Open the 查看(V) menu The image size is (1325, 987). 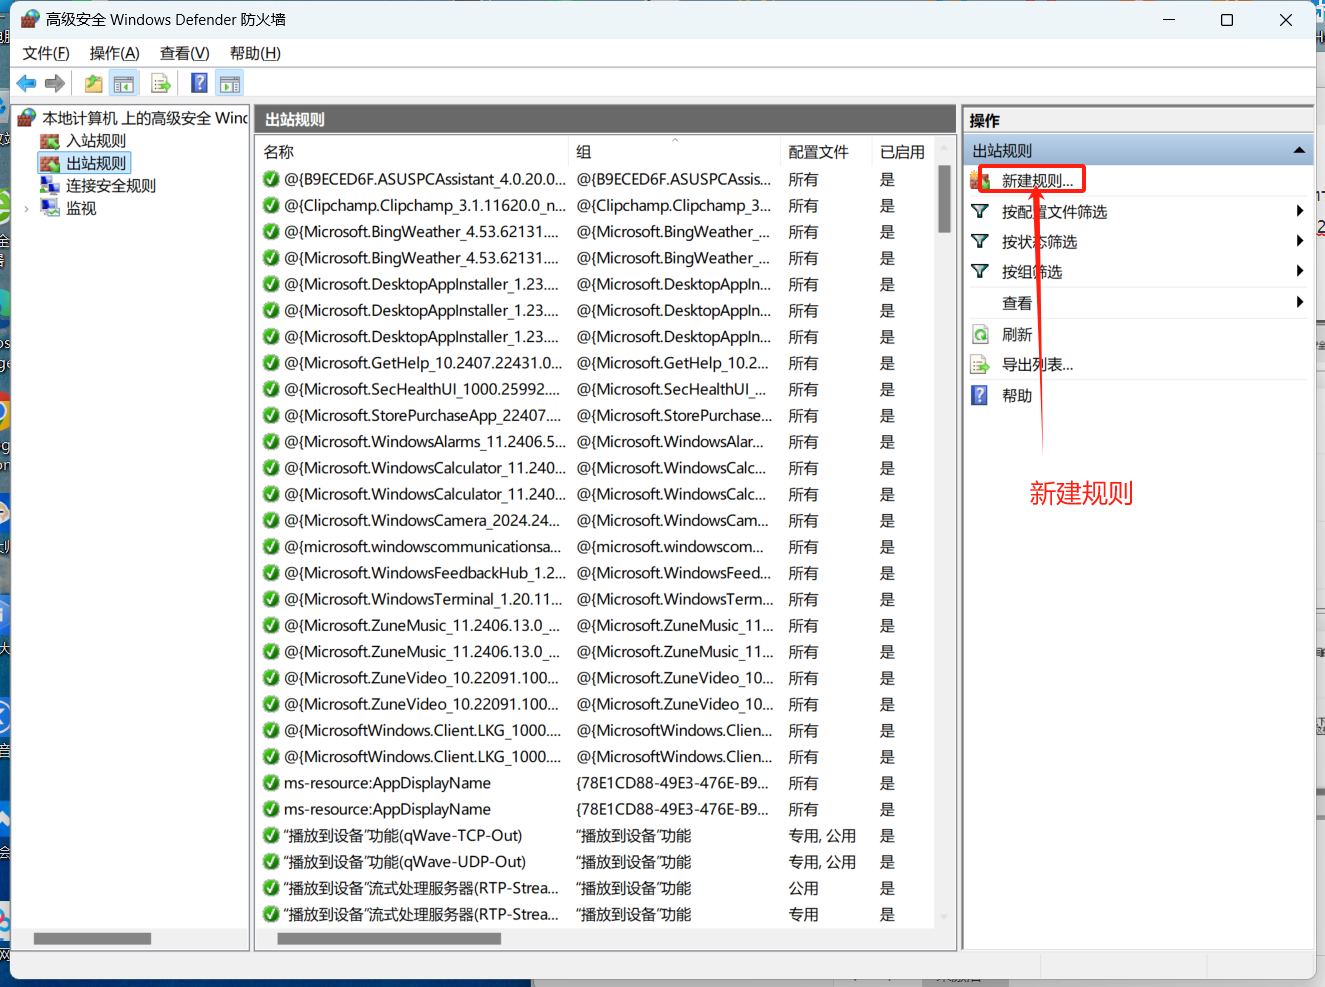tap(185, 53)
